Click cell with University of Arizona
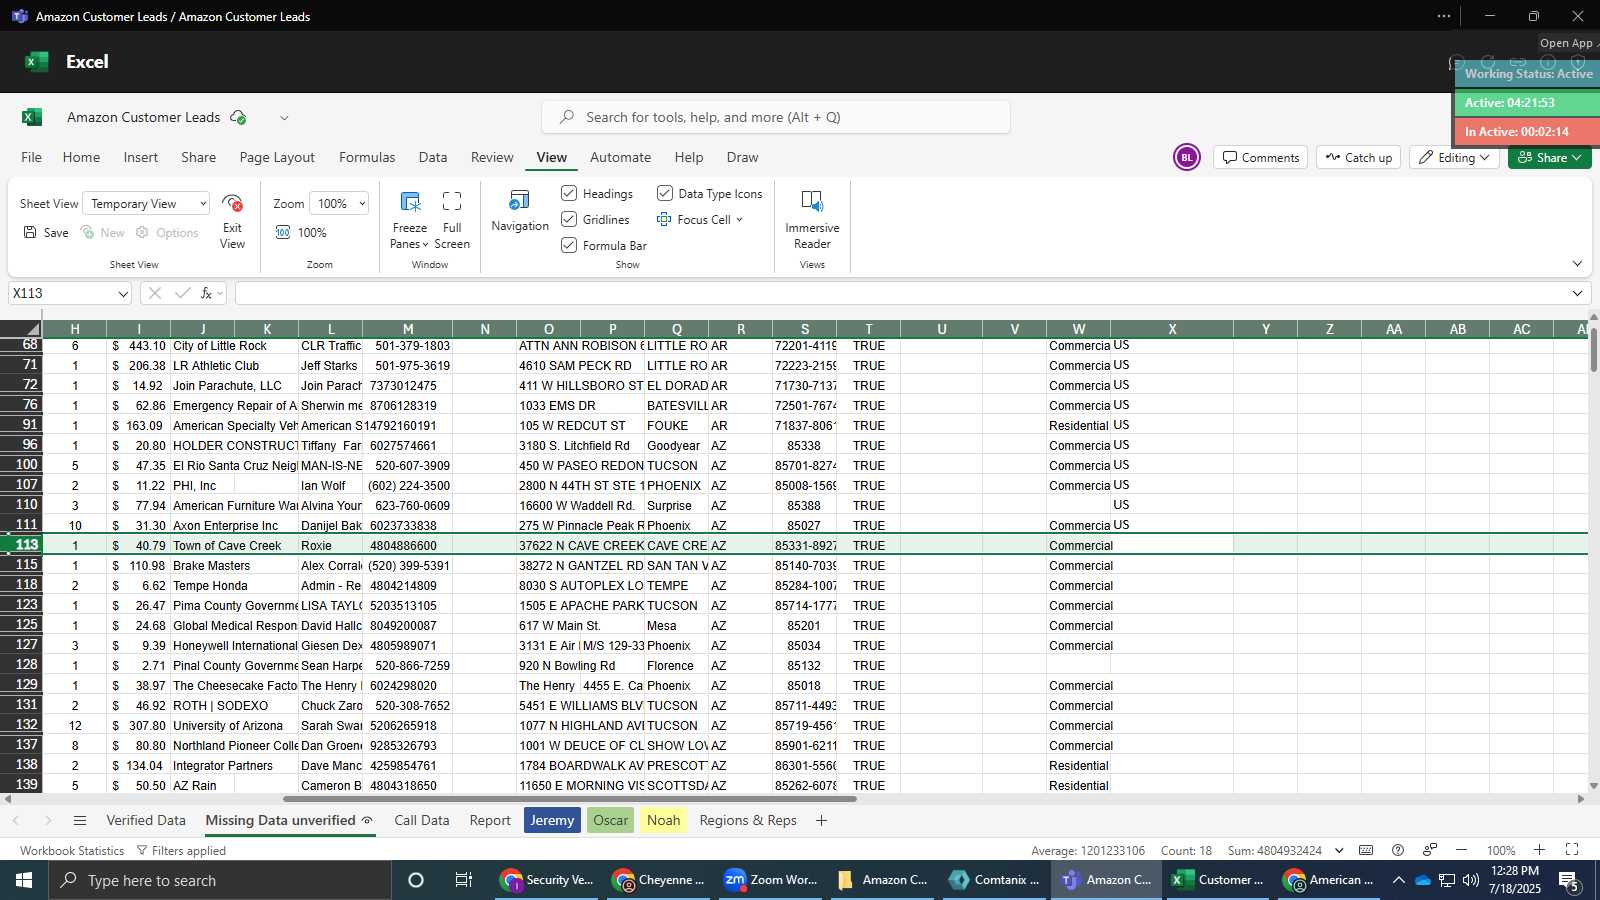 pyautogui.click(x=234, y=725)
